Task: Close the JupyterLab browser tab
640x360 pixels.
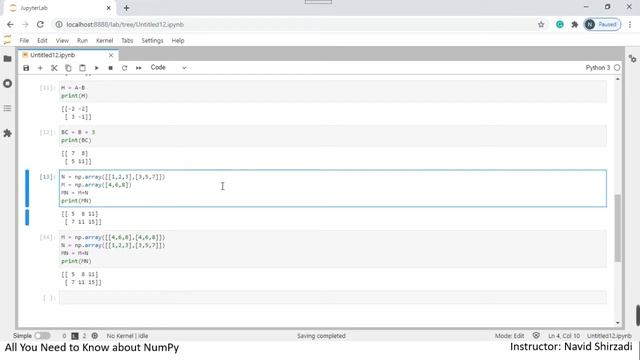Action: pyautogui.click(x=109, y=8)
